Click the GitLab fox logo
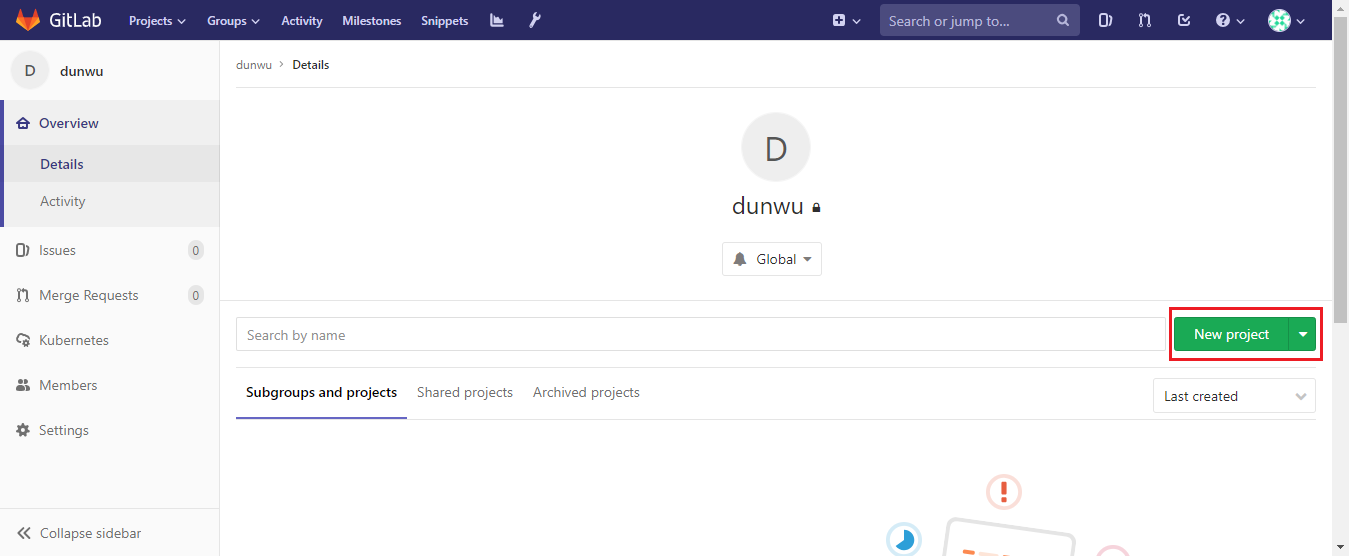 (28, 20)
